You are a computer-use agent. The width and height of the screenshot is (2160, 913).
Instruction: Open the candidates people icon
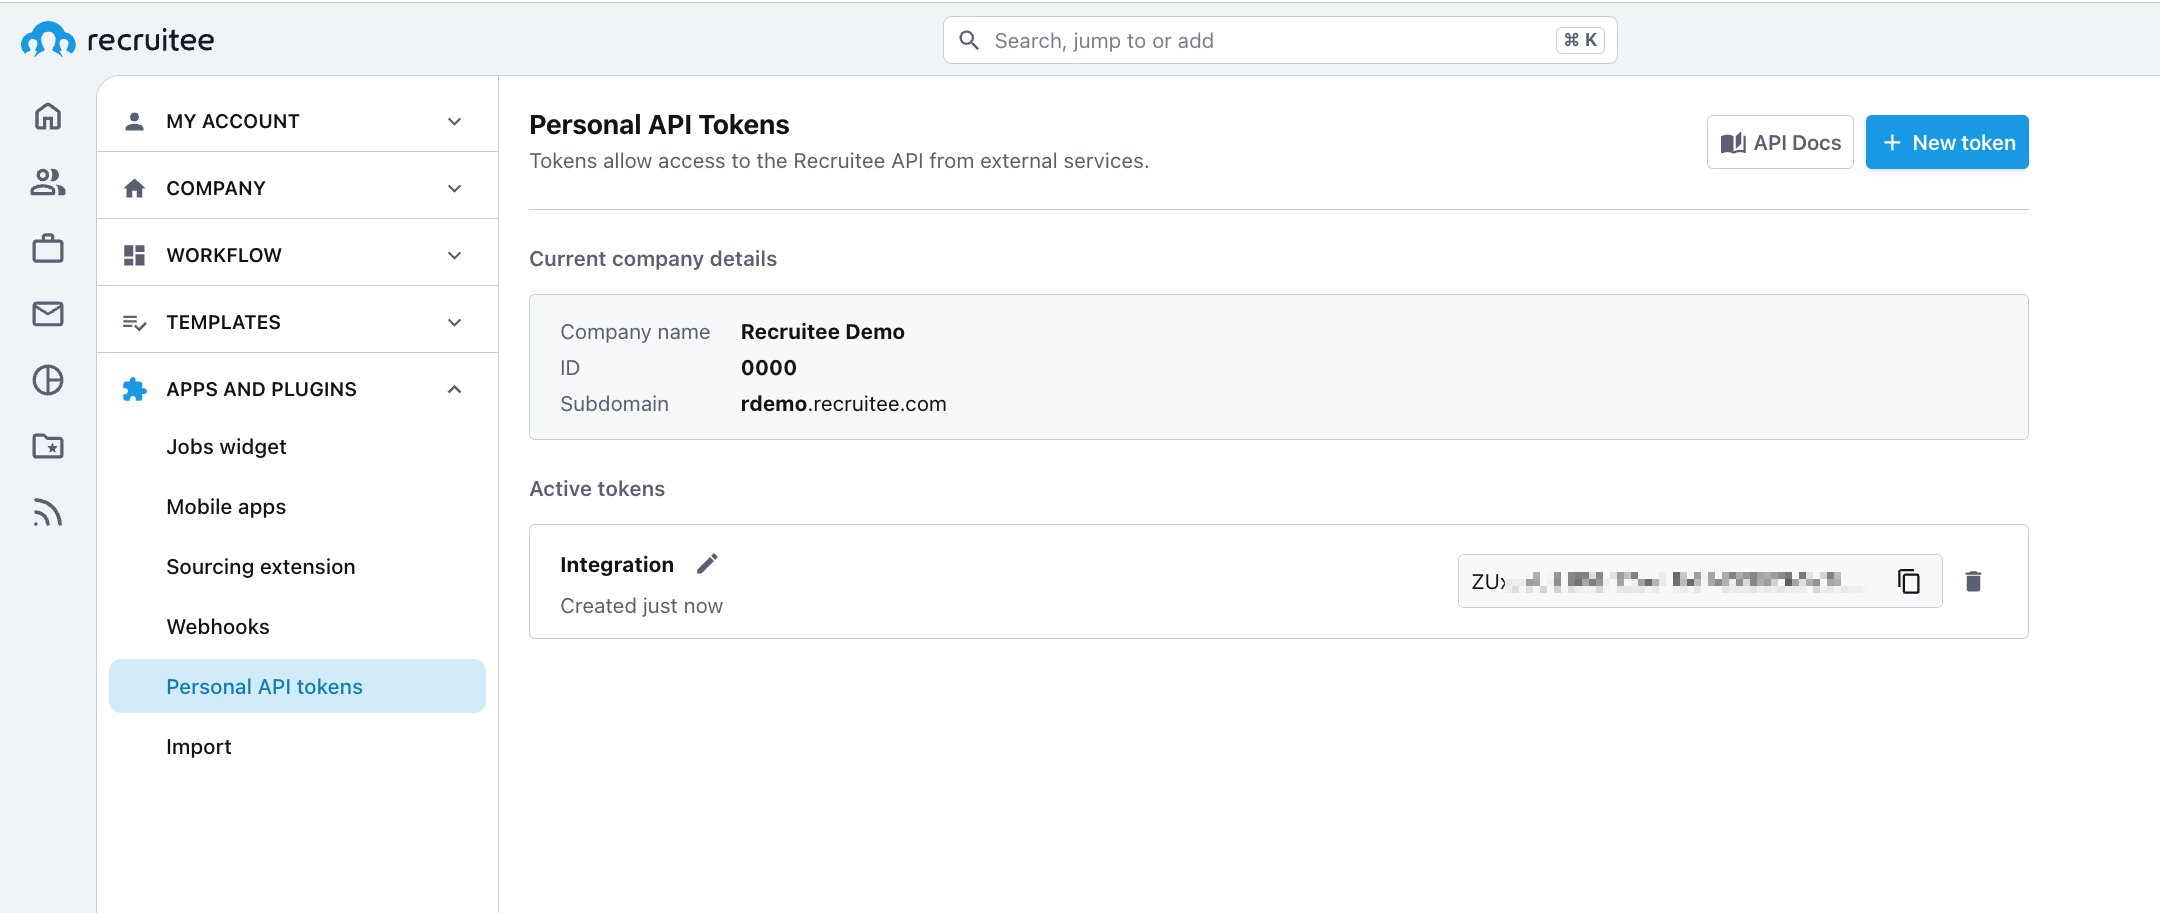click(x=48, y=182)
